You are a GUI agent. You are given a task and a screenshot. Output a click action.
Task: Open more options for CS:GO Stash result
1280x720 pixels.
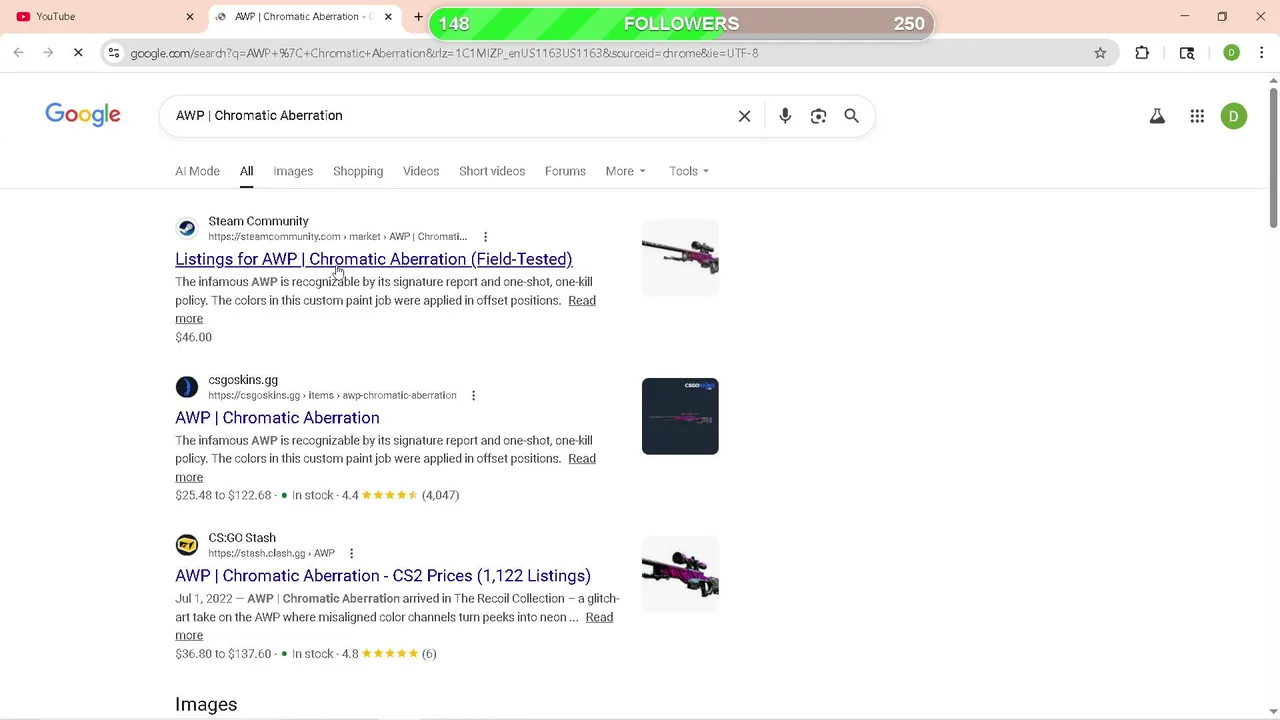(351, 553)
